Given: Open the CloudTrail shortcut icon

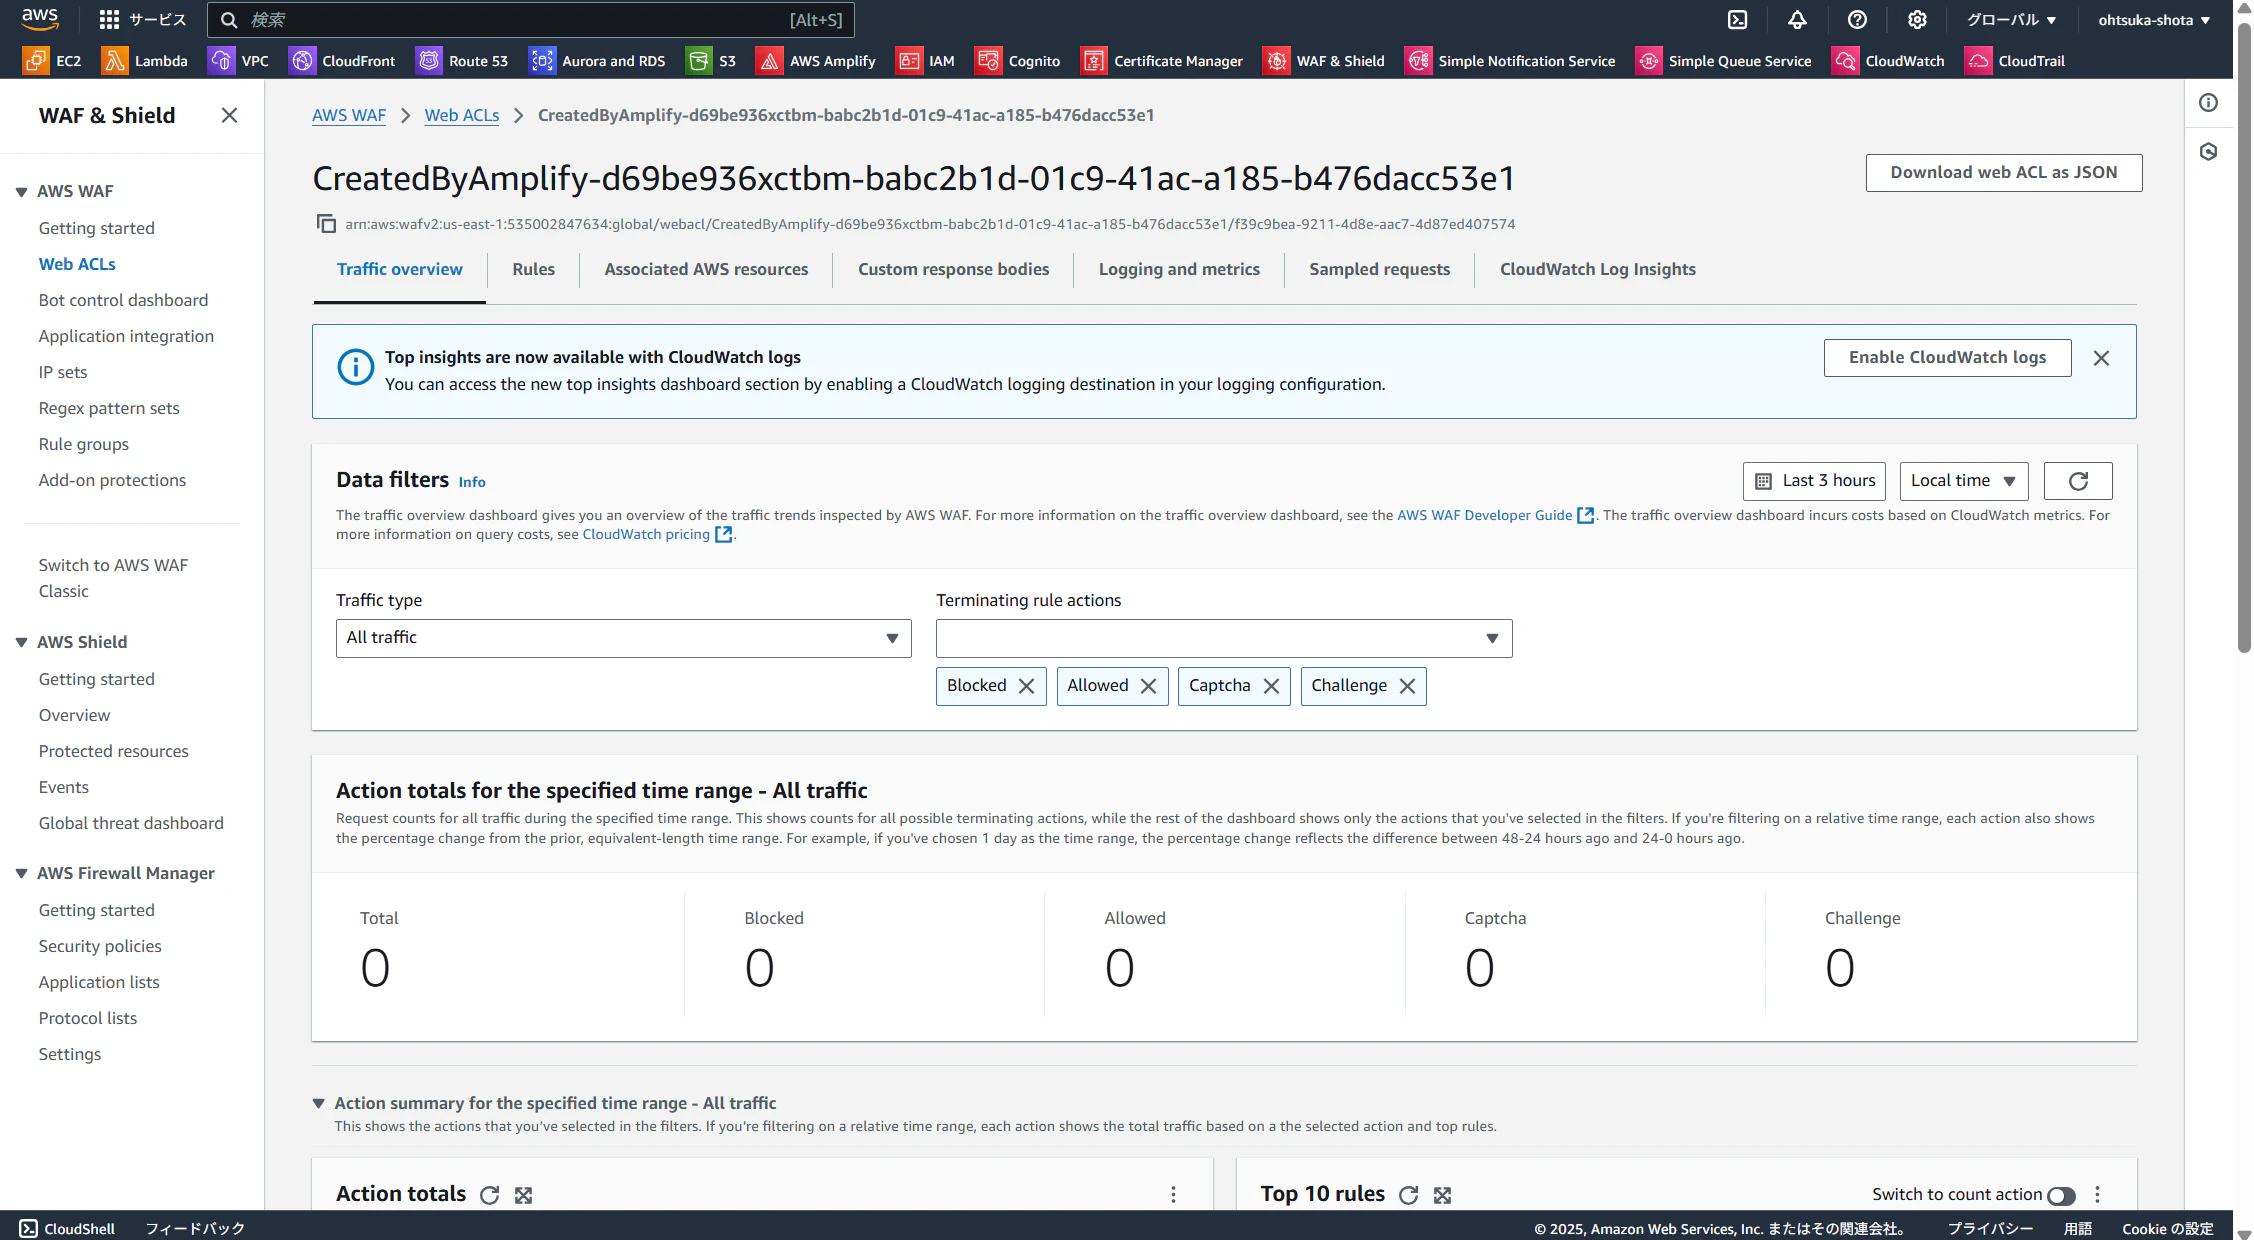Looking at the screenshot, I should pyautogui.click(x=1978, y=61).
